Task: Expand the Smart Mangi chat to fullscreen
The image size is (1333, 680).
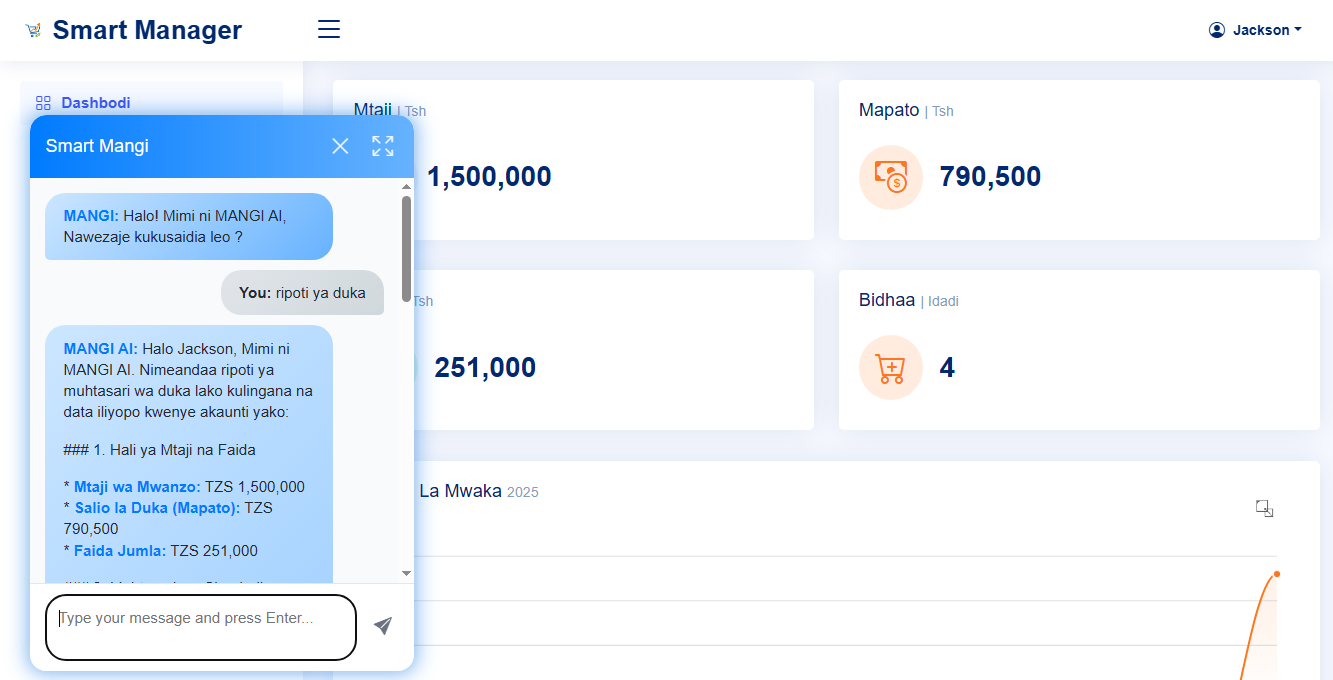Action: click(383, 146)
